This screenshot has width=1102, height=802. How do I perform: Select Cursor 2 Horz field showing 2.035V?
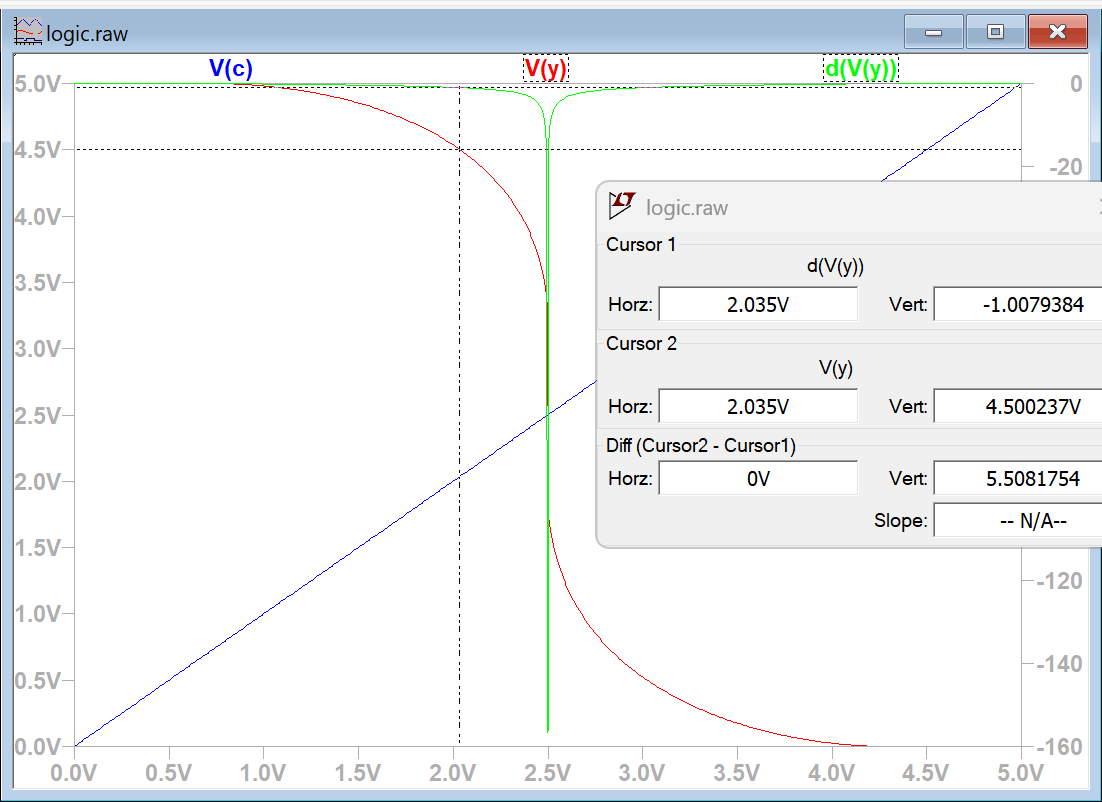(x=758, y=406)
